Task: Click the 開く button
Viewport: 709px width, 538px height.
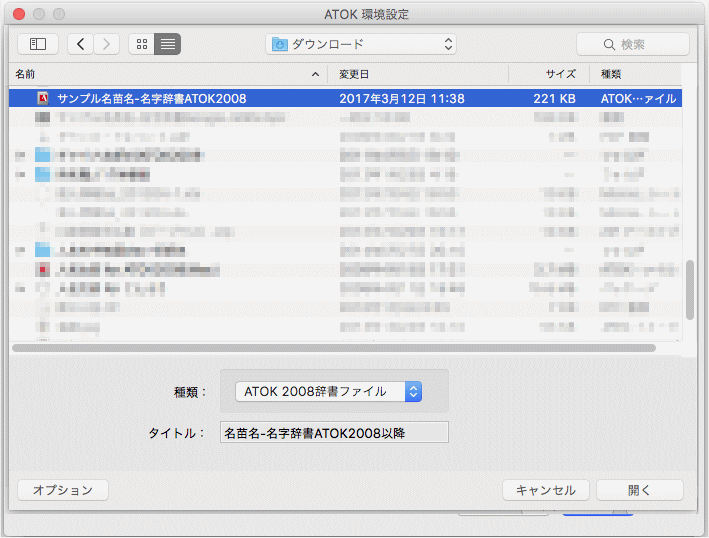Action: pyautogui.click(x=639, y=490)
